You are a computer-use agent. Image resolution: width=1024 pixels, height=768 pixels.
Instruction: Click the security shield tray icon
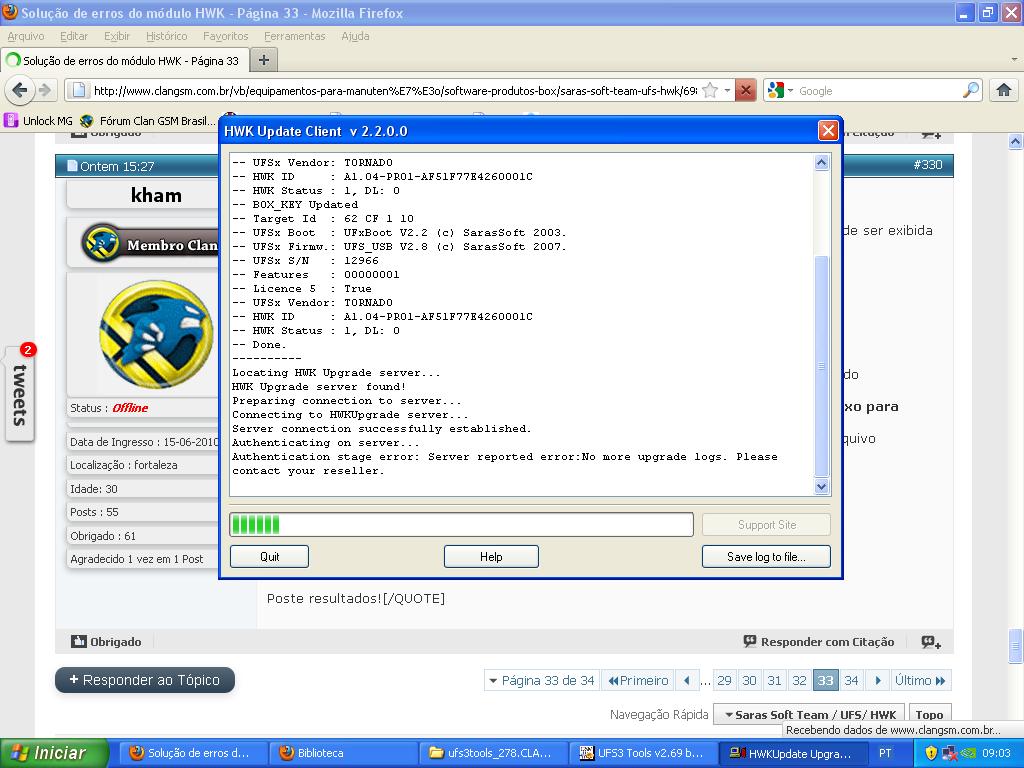click(x=931, y=753)
